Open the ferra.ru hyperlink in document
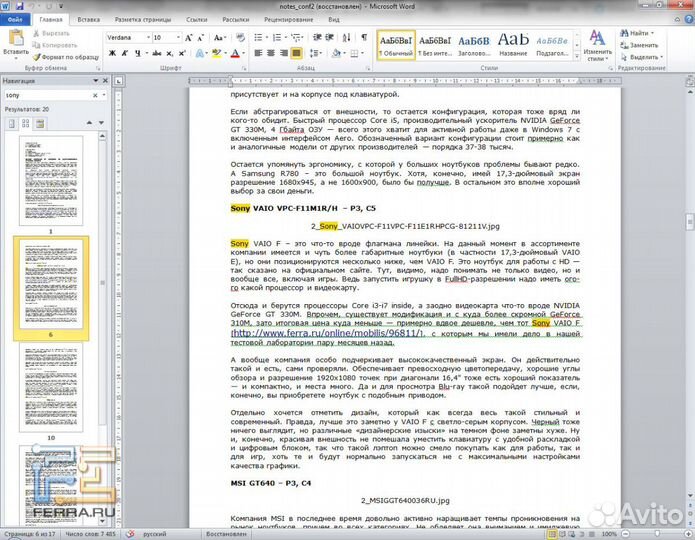 click(327, 333)
